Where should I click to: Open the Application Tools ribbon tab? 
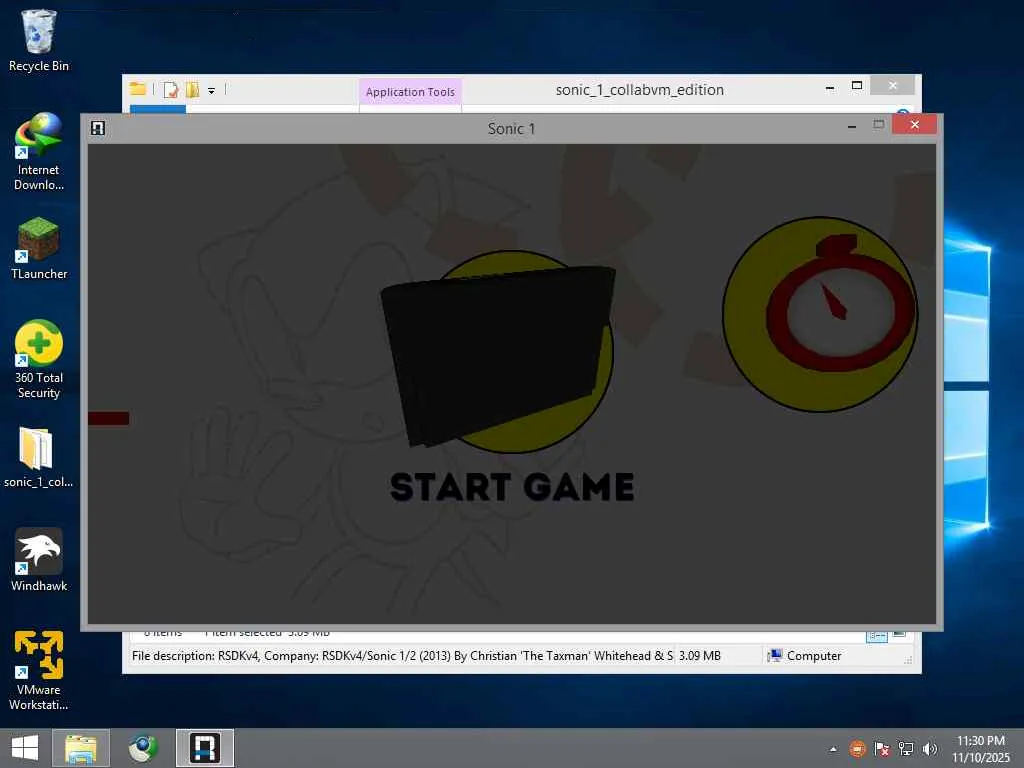pos(410,92)
